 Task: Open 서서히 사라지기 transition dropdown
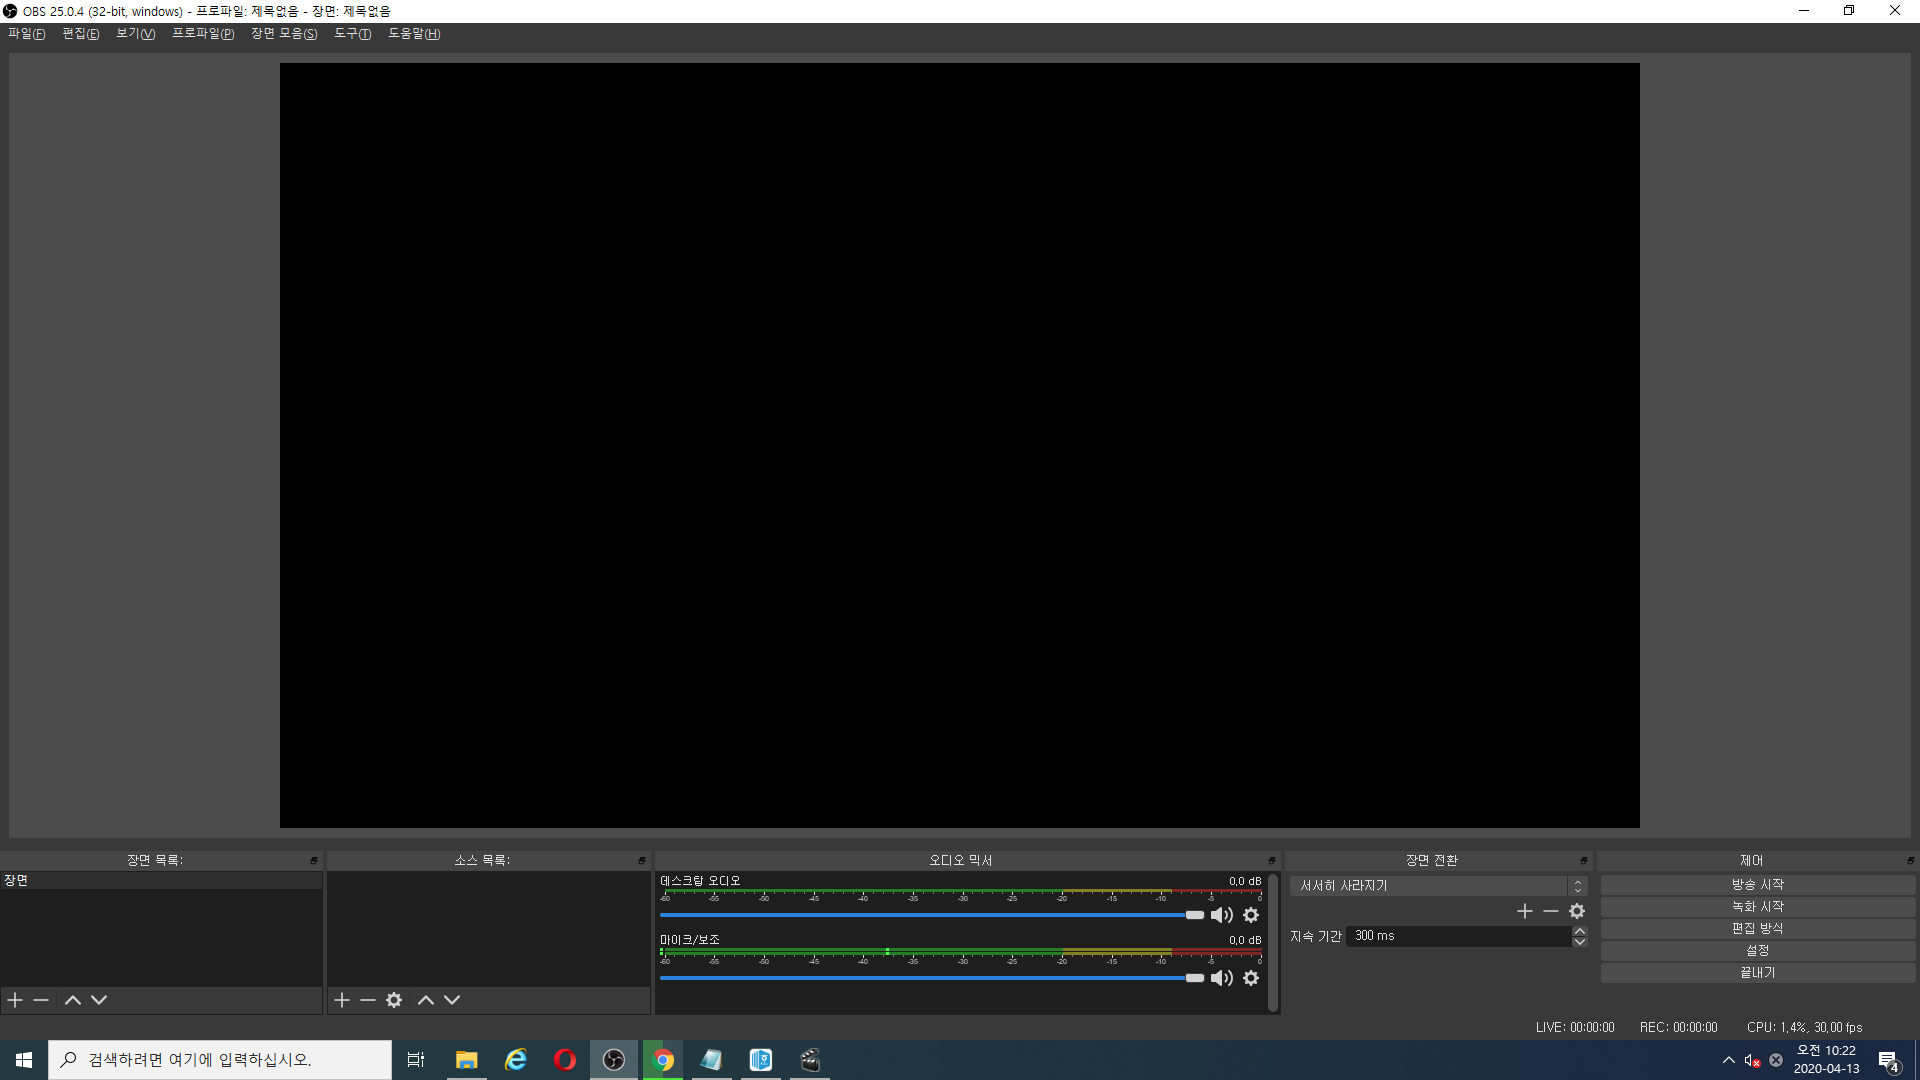coord(1437,886)
